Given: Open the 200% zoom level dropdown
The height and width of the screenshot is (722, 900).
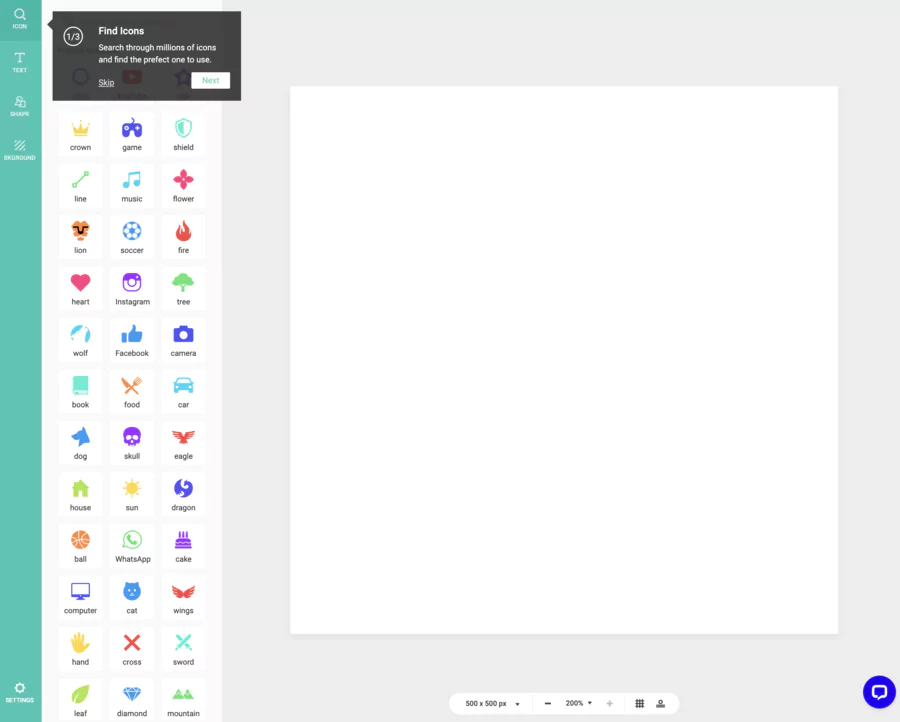Looking at the screenshot, I should click(578, 703).
